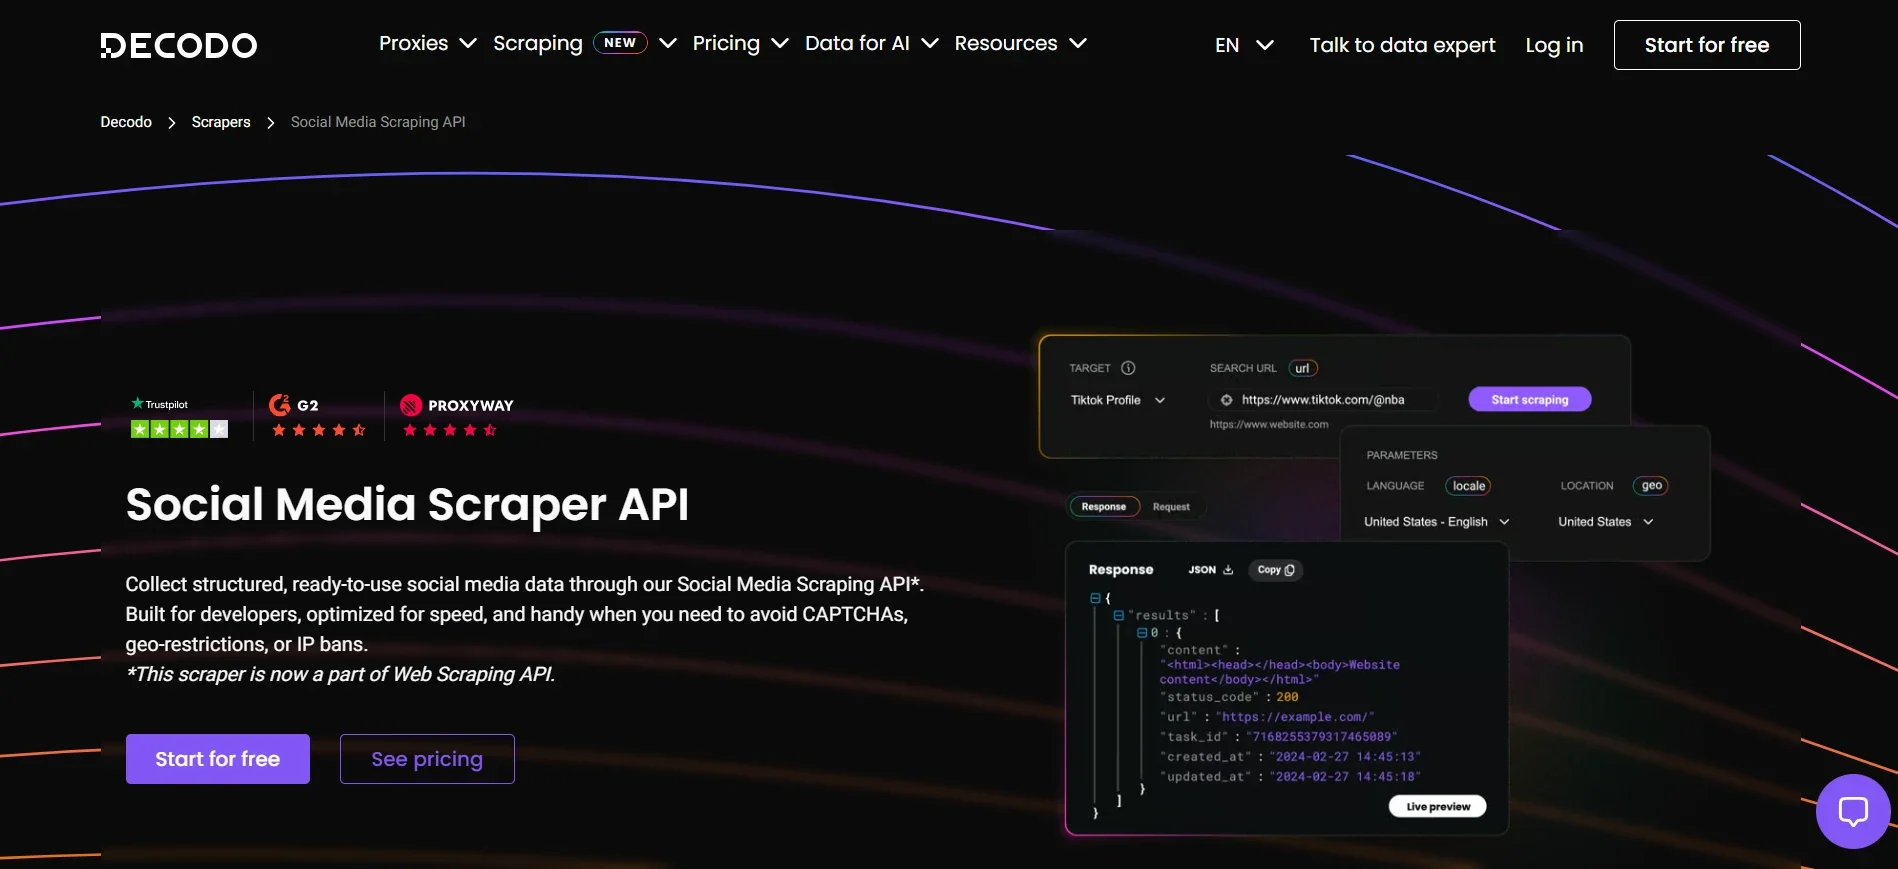The width and height of the screenshot is (1898, 869).
Task: Open the Scraping menu
Action: pos(585,43)
